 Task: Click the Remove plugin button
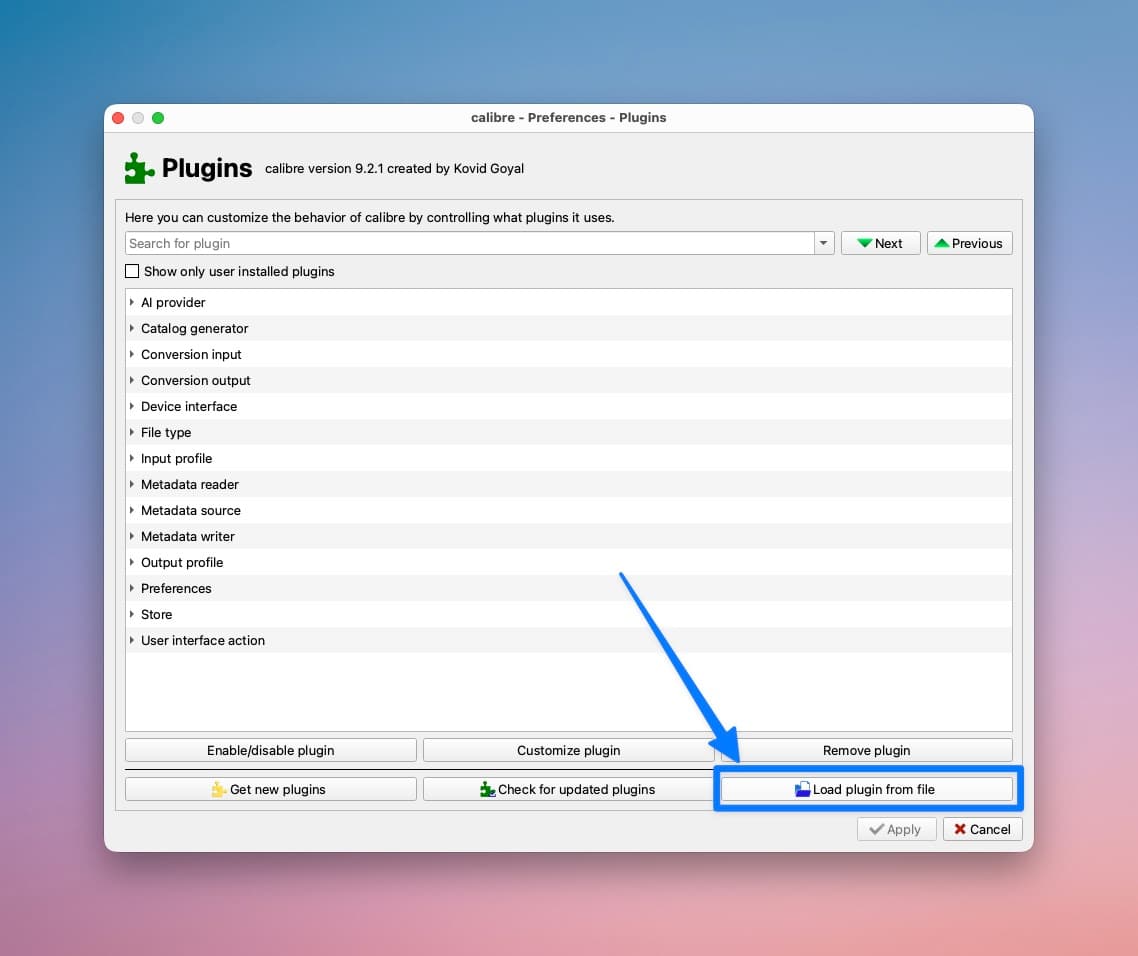click(867, 750)
